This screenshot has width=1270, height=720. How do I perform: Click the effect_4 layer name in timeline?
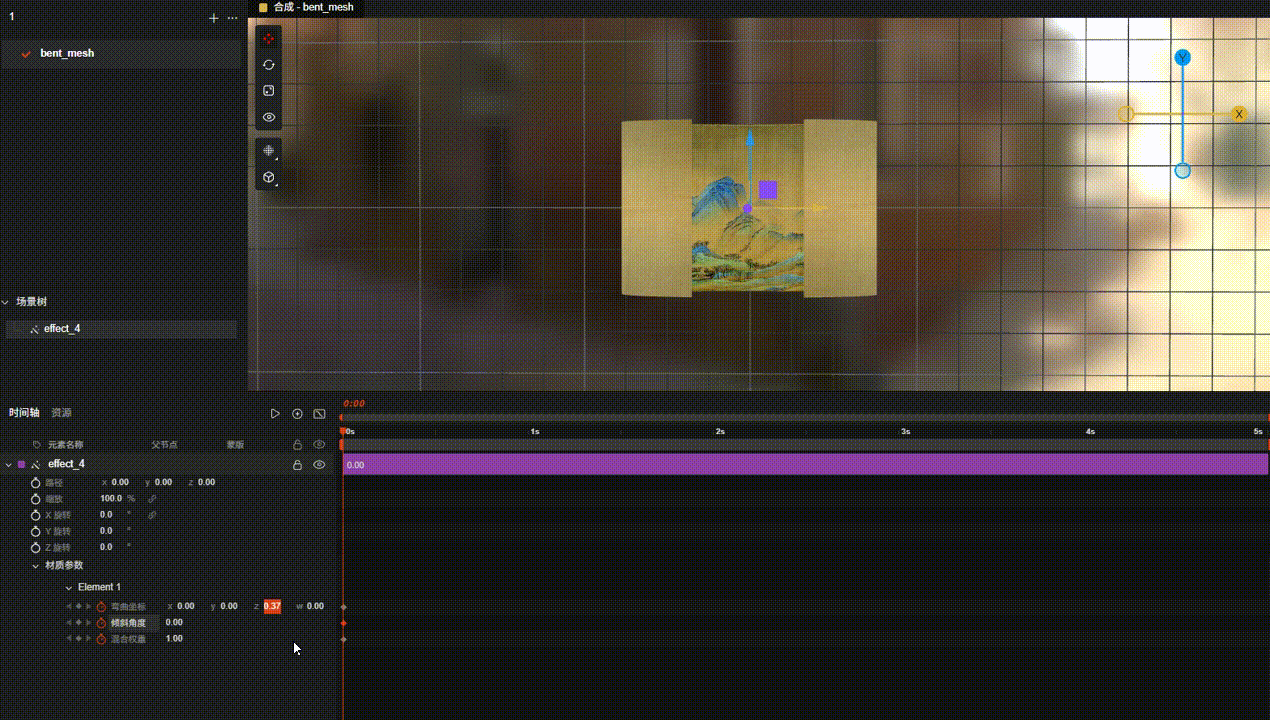66,464
